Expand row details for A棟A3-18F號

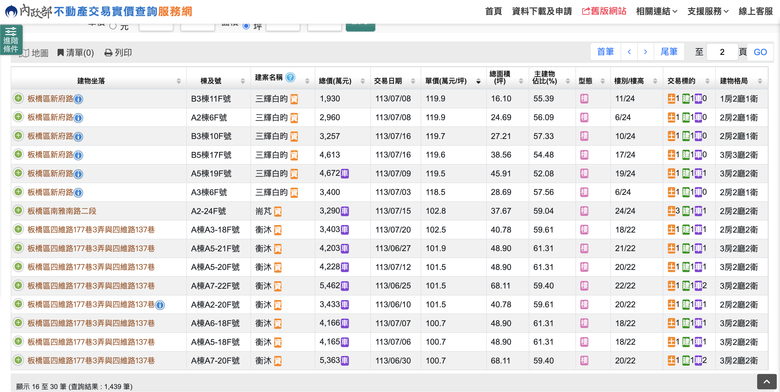tap(18, 229)
